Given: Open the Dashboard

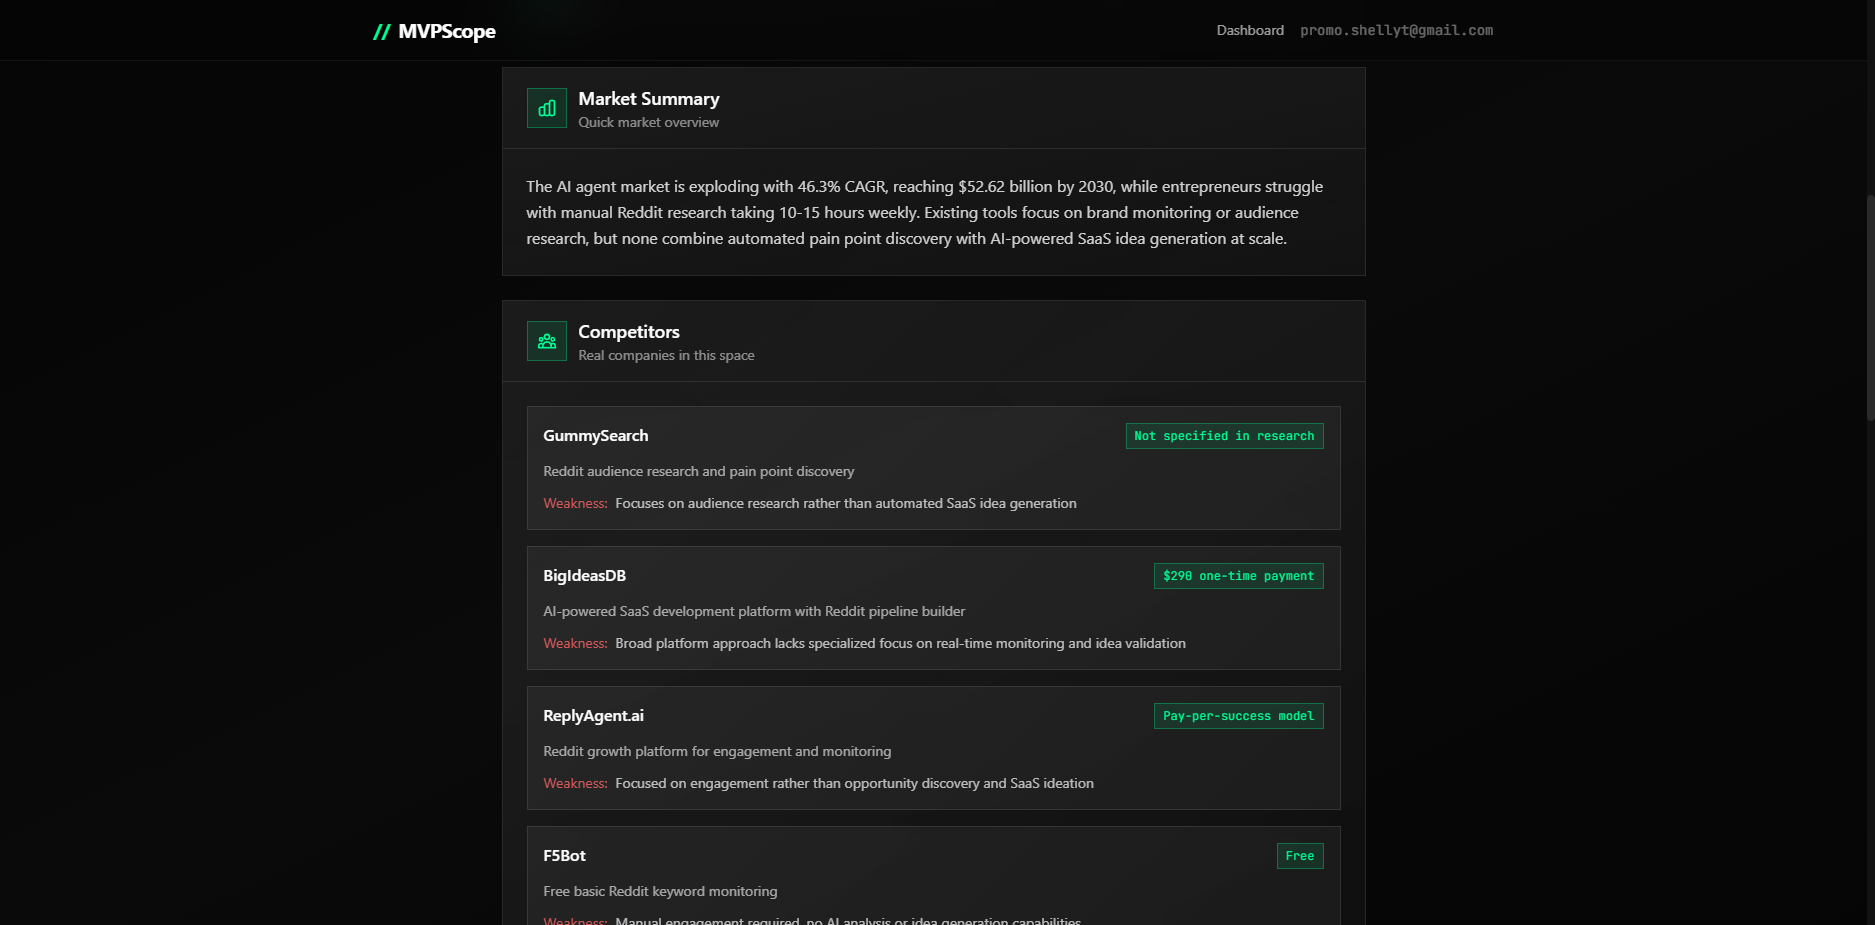Looking at the screenshot, I should 1249,30.
